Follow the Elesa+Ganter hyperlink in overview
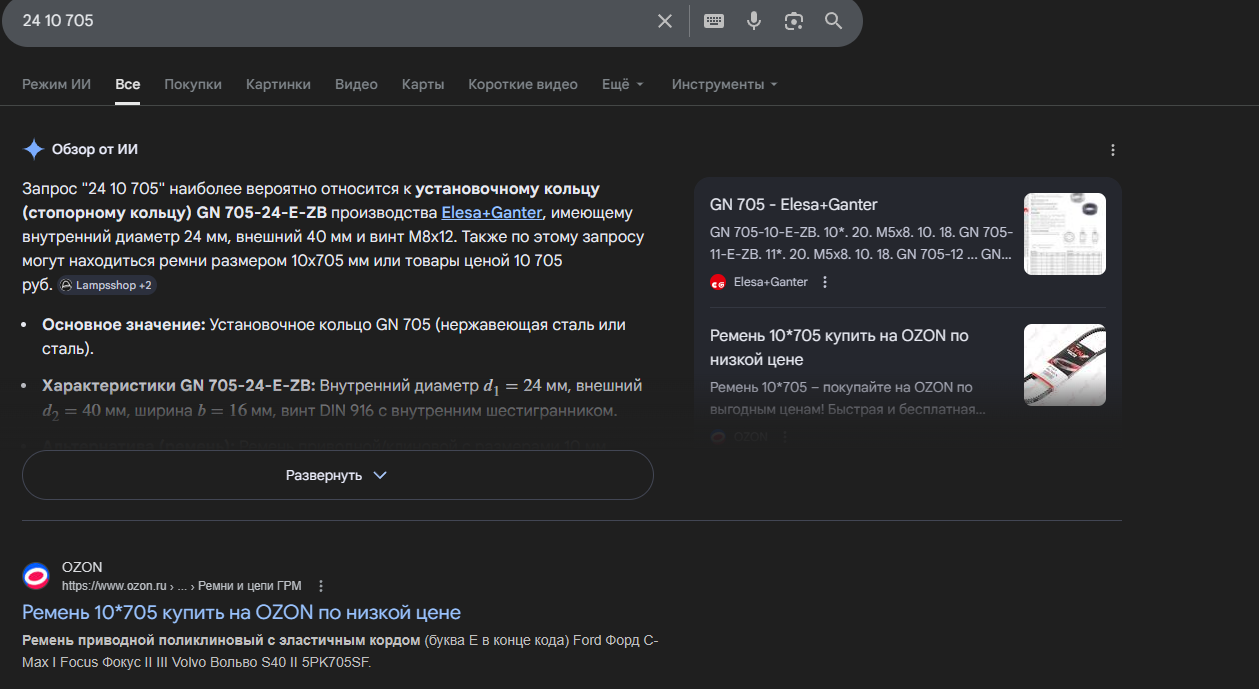Screen dimensions: 1259x689 491,213
